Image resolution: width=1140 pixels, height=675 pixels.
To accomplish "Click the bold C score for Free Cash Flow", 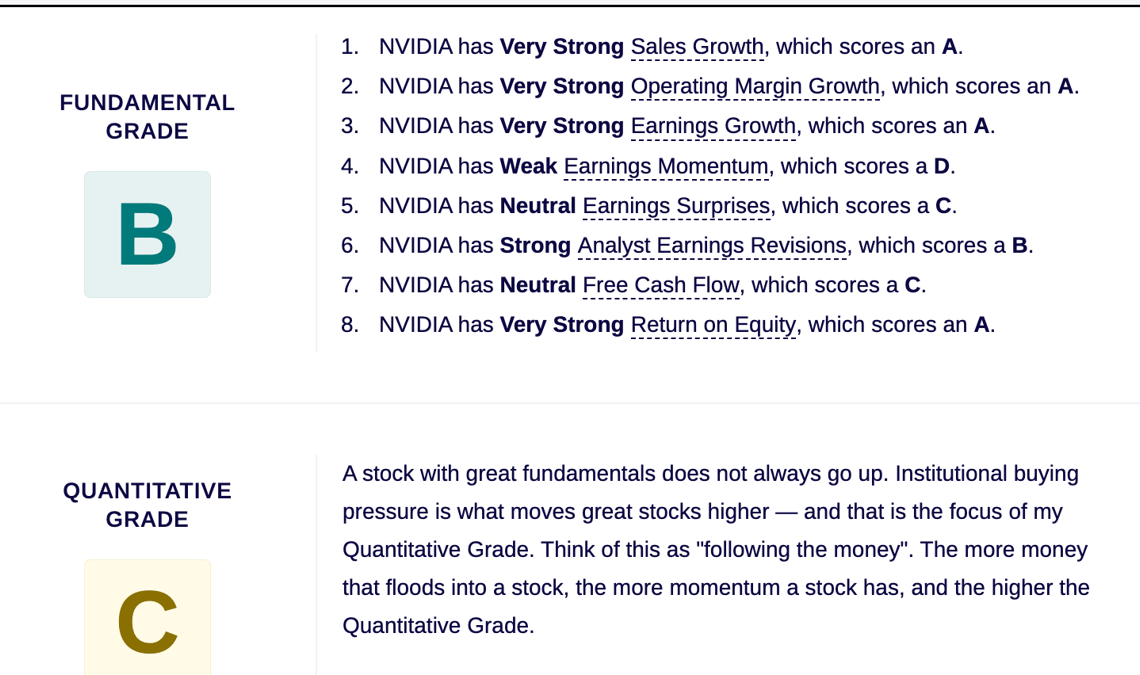I will tap(912, 285).
